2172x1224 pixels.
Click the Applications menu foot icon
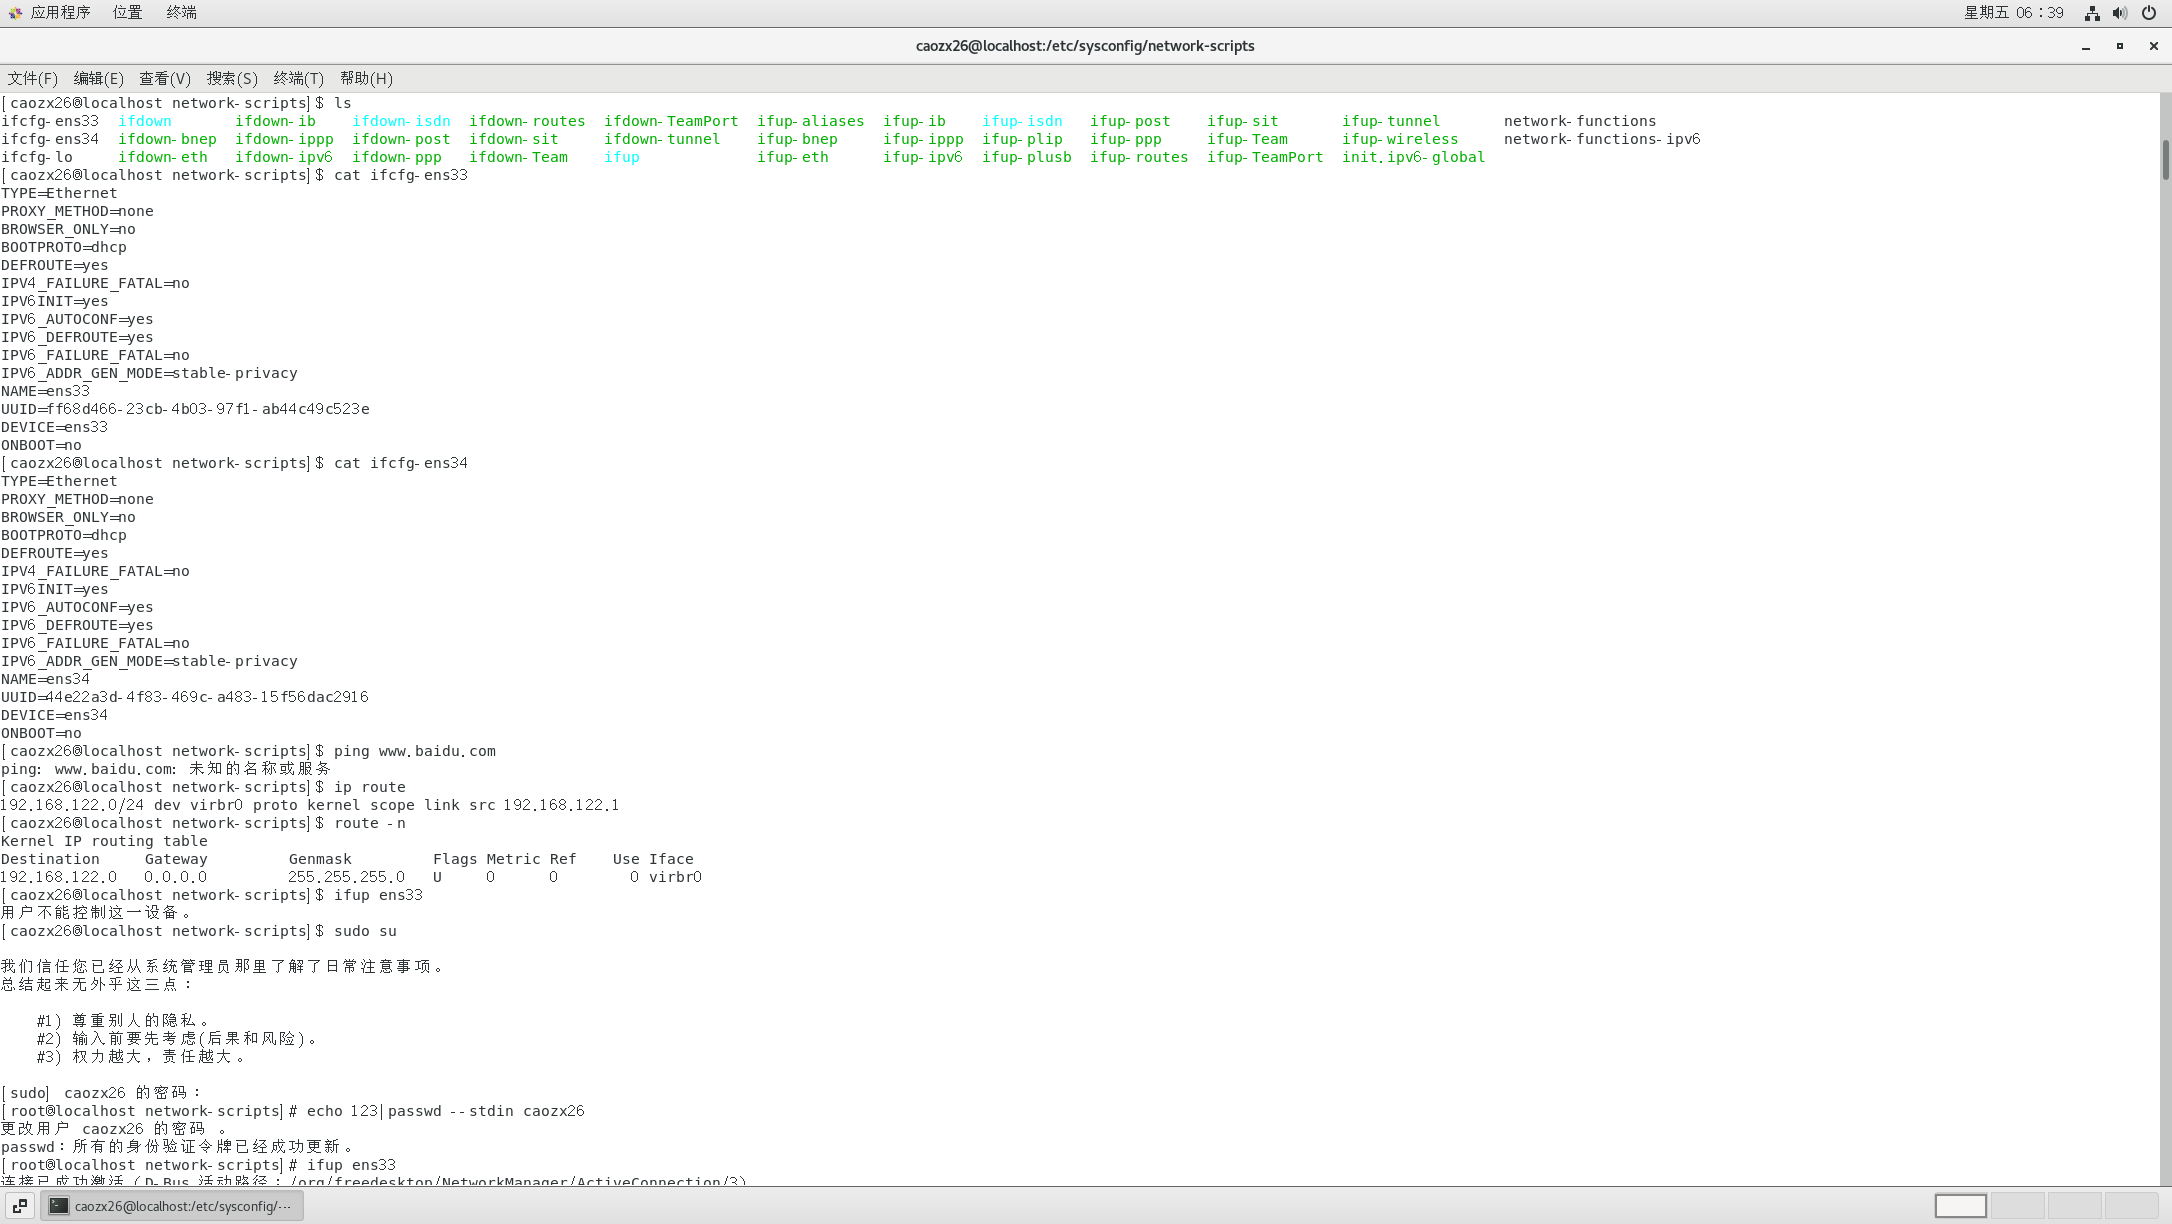click(15, 13)
